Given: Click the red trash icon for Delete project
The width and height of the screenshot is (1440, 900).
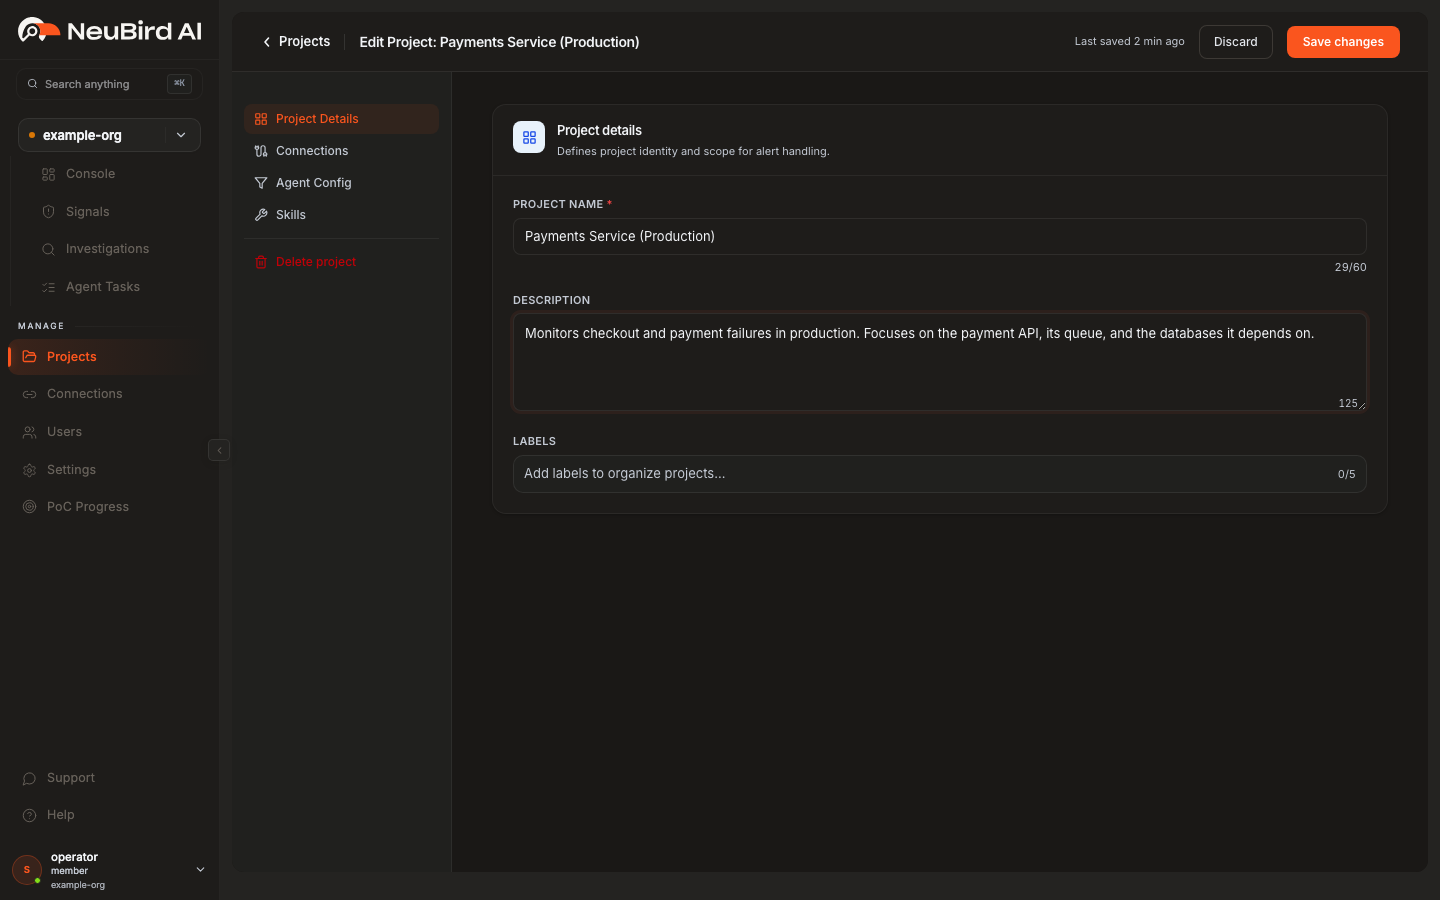Looking at the screenshot, I should [x=261, y=262].
